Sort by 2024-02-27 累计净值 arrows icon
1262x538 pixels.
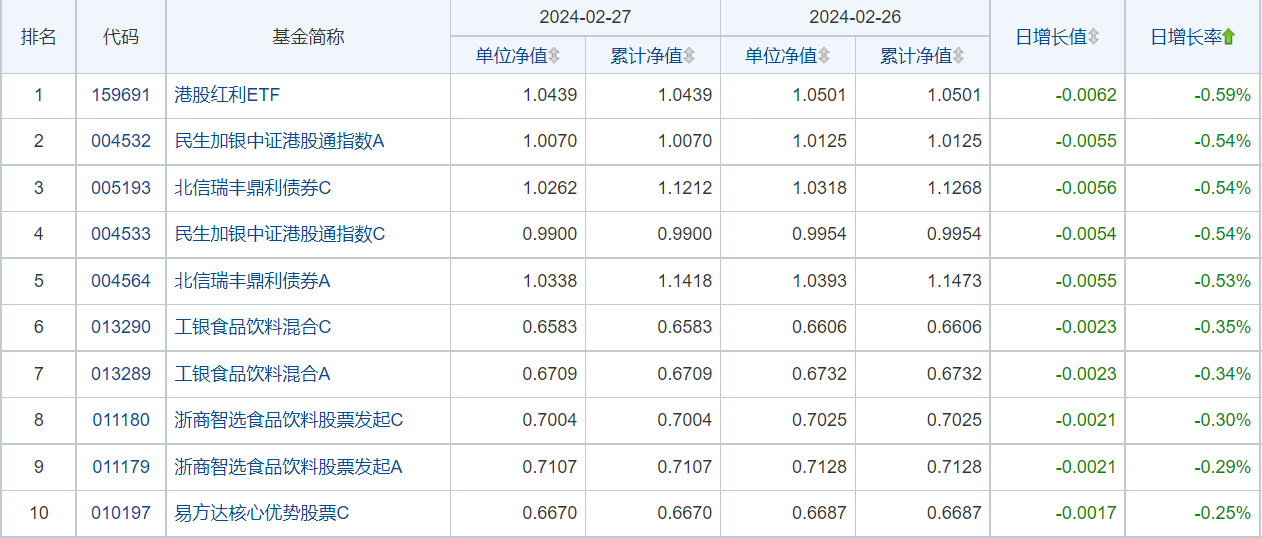pos(689,56)
